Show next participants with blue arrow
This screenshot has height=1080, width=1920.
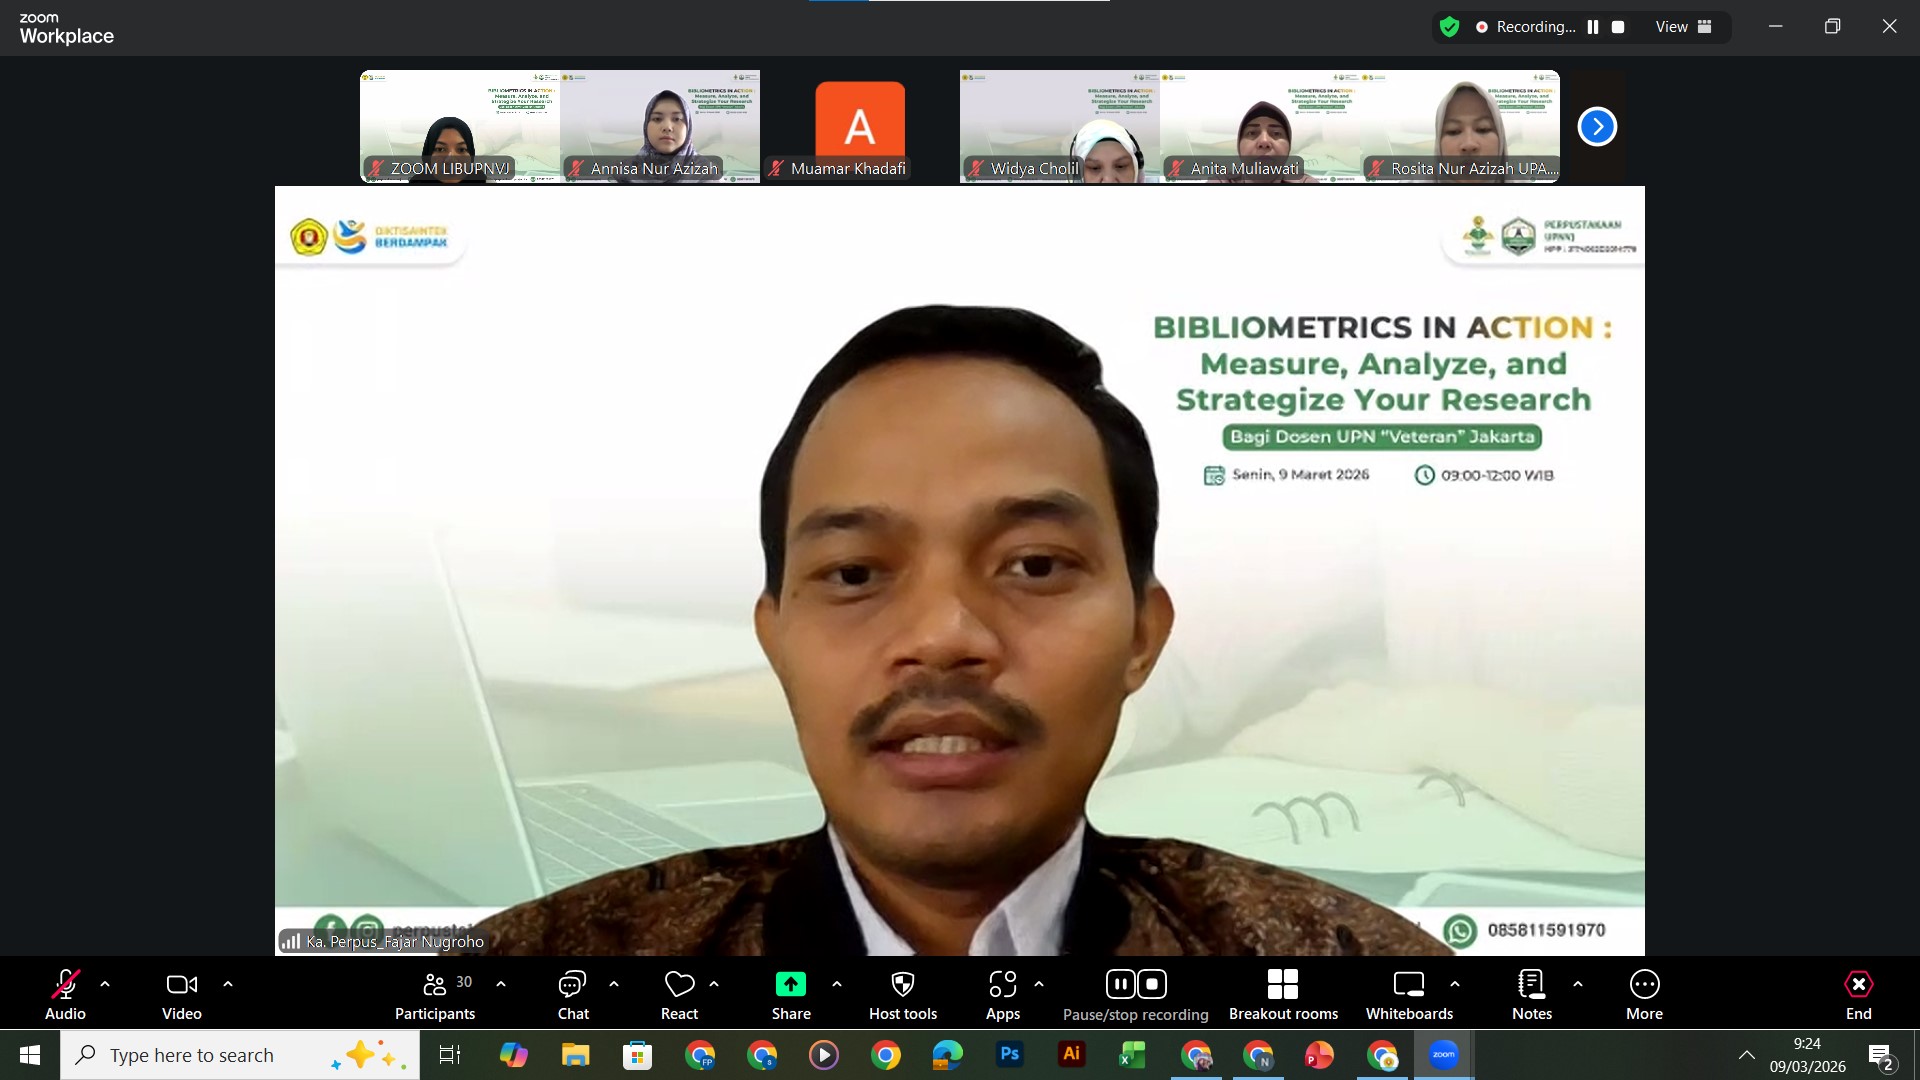pyautogui.click(x=1597, y=127)
